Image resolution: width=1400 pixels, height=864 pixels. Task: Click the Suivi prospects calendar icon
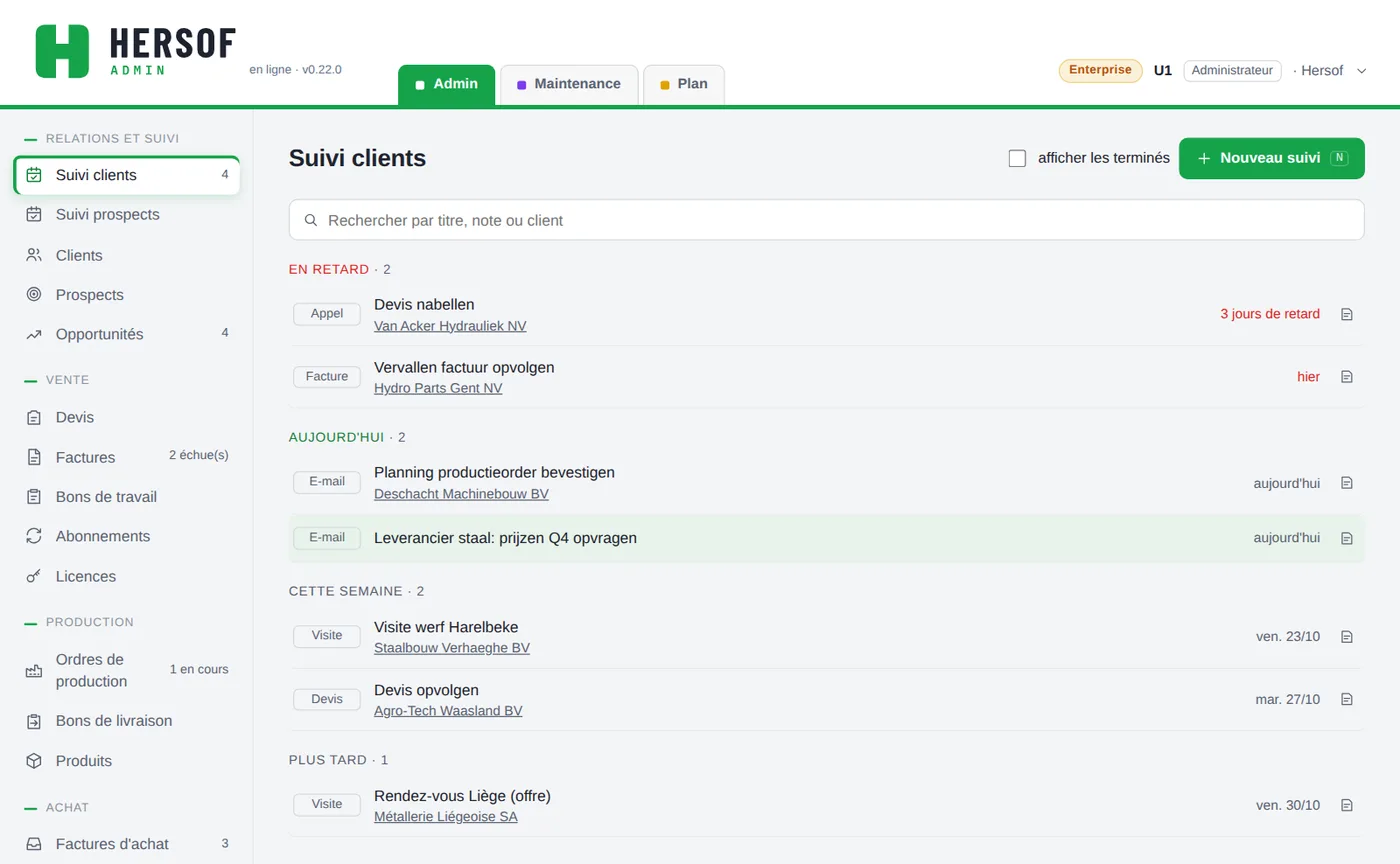pos(34,214)
